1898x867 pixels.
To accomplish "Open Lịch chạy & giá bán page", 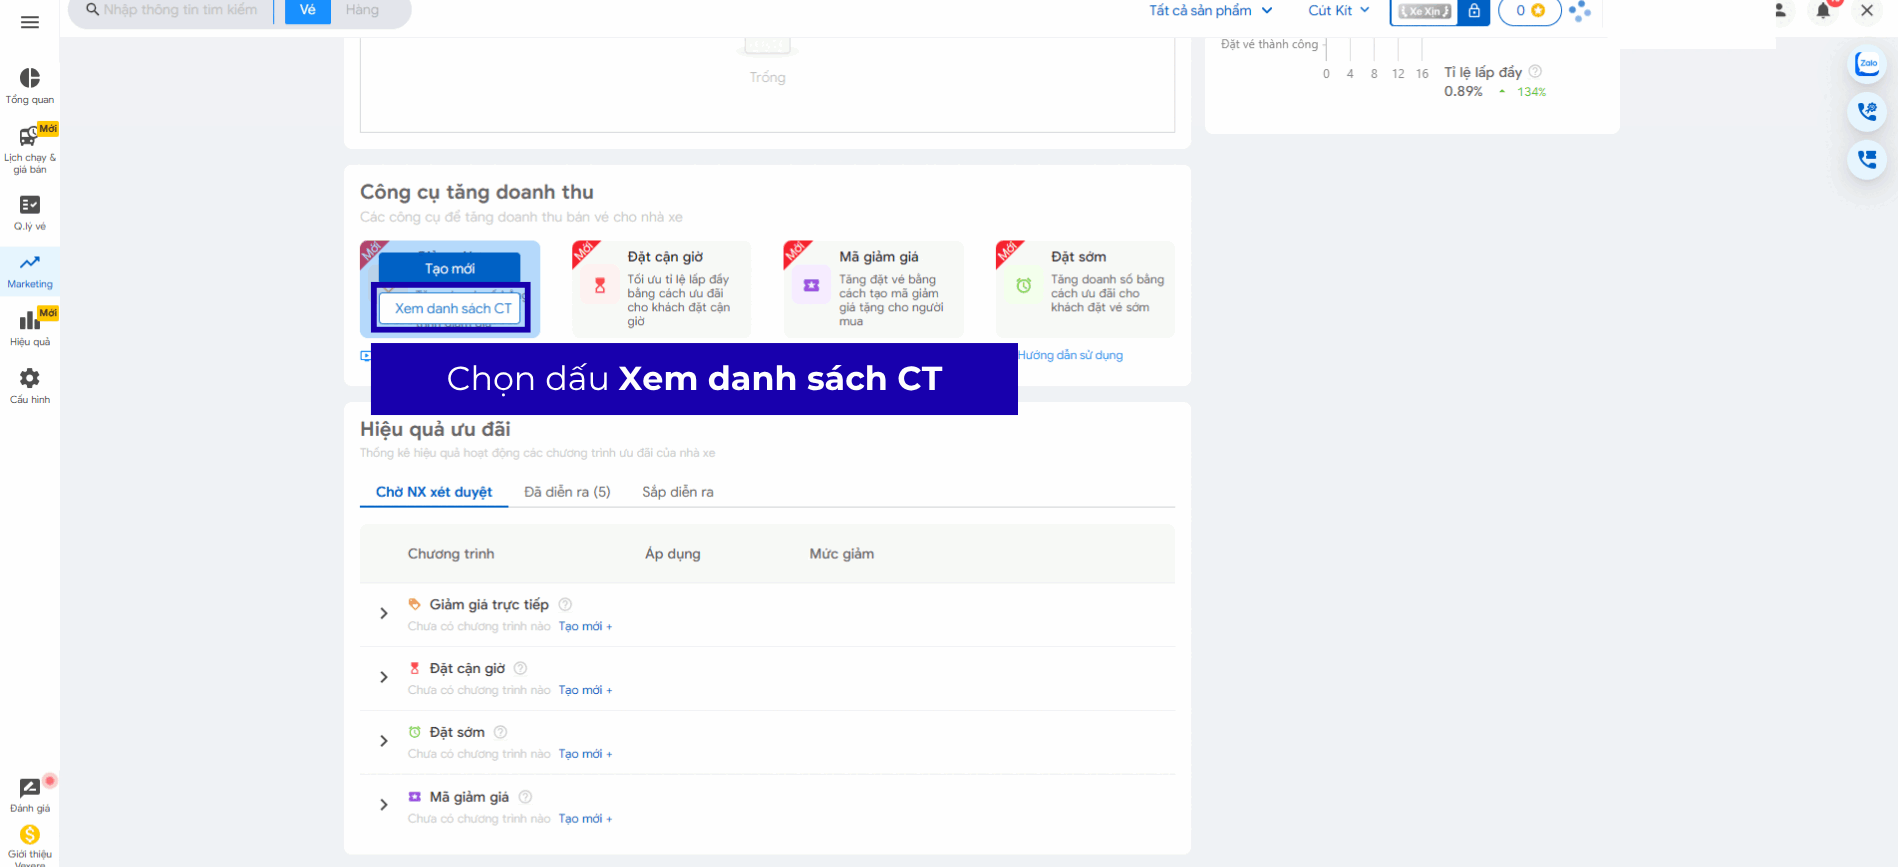I will [30, 147].
